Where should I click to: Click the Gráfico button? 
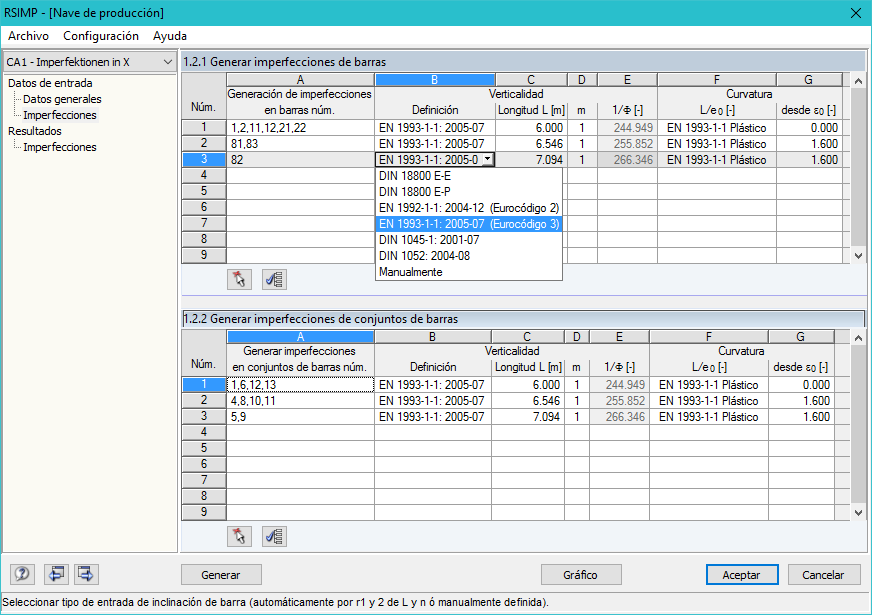click(x=581, y=574)
